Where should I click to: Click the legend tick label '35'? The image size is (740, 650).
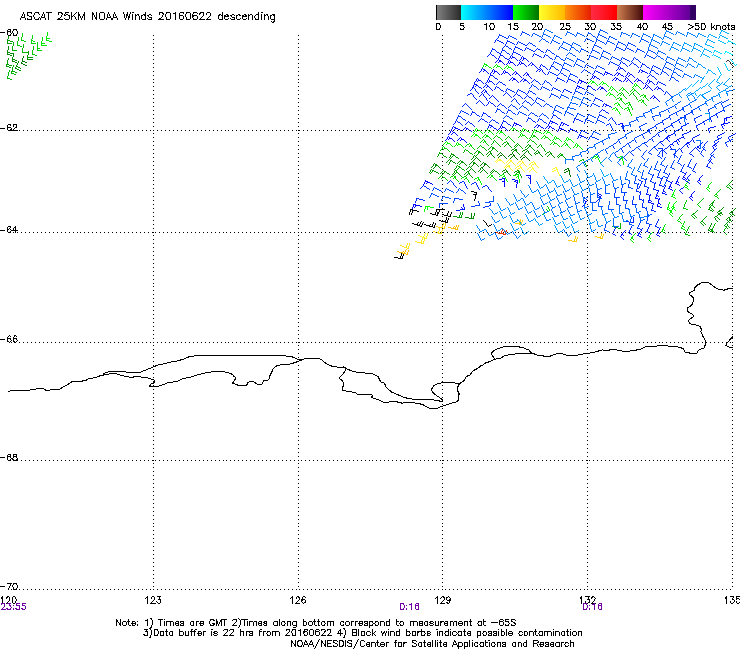click(616, 27)
